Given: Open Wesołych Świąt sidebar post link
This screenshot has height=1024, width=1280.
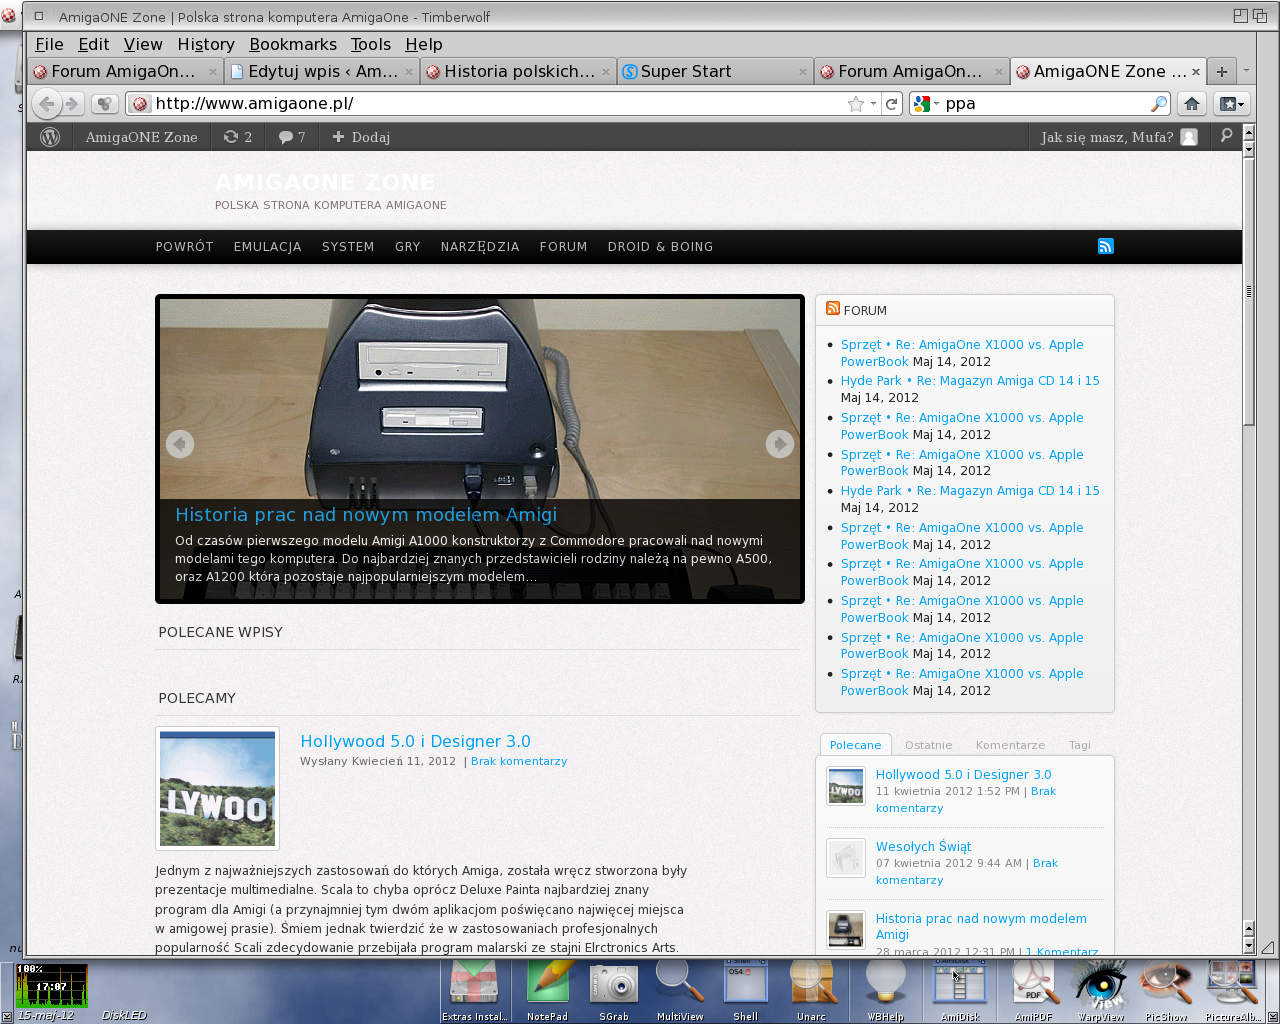Looking at the screenshot, I should click(923, 846).
